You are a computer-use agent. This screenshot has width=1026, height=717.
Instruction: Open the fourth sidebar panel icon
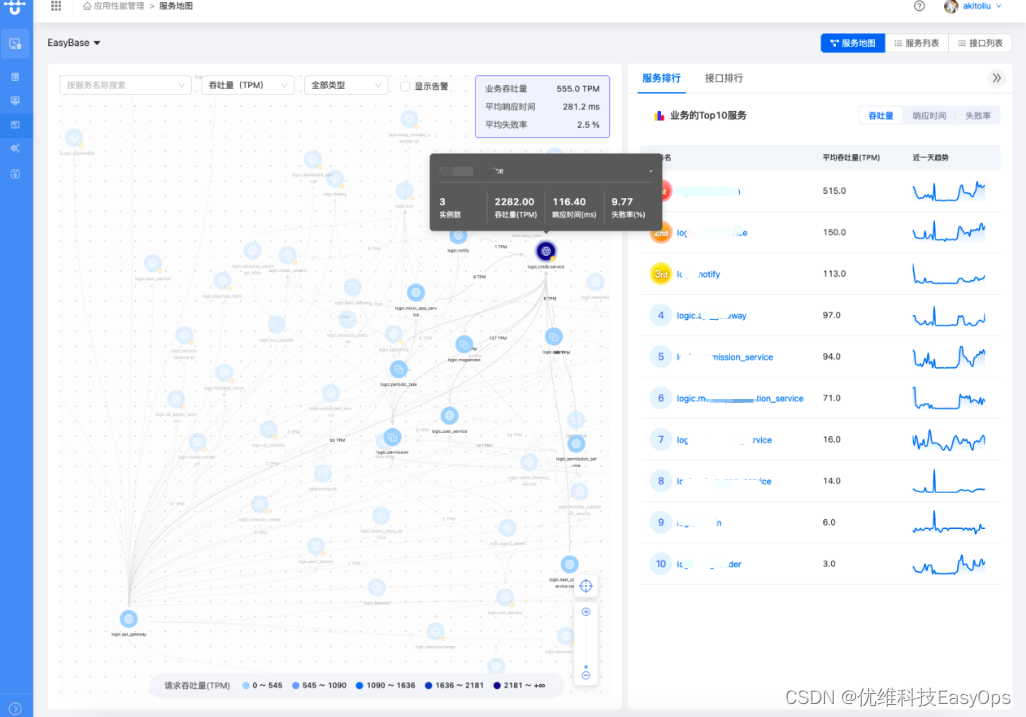pyautogui.click(x=15, y=124)
